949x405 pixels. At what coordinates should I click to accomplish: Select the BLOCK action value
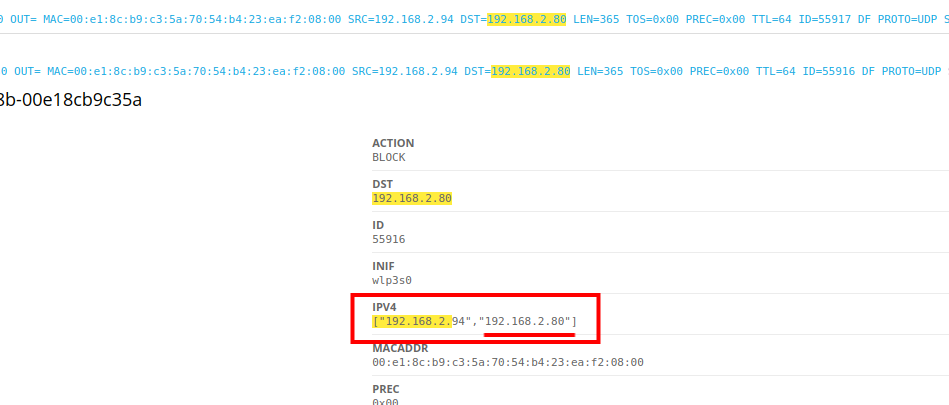[389, 157]
